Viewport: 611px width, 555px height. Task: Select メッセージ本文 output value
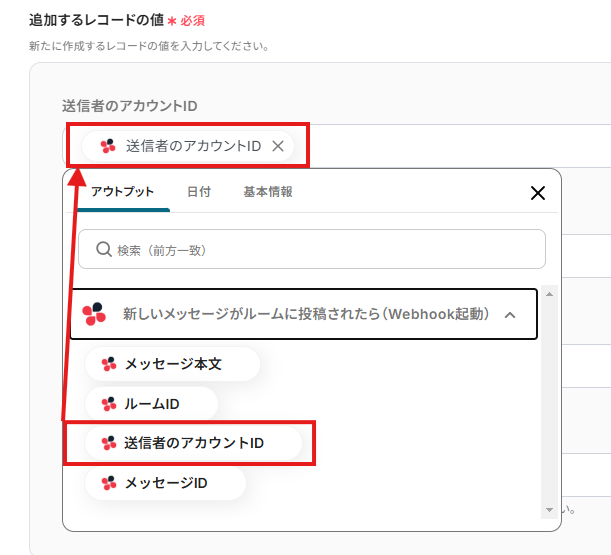coord(173,364)
